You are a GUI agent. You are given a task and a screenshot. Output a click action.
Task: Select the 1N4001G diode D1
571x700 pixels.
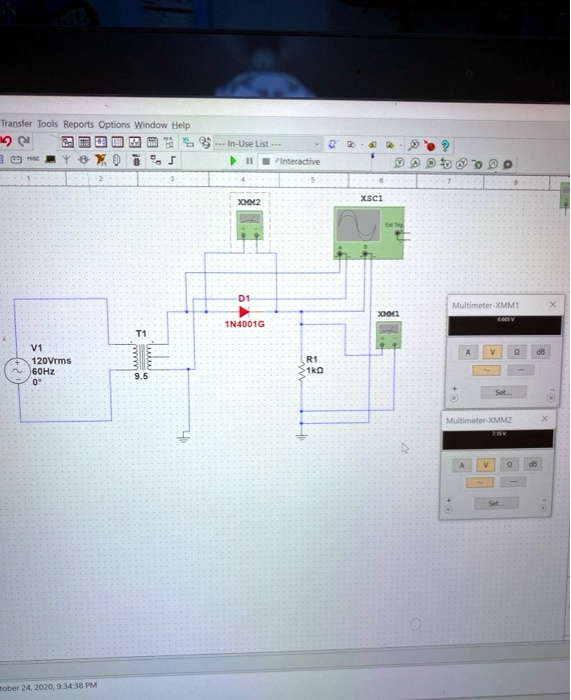coord(244,312)
